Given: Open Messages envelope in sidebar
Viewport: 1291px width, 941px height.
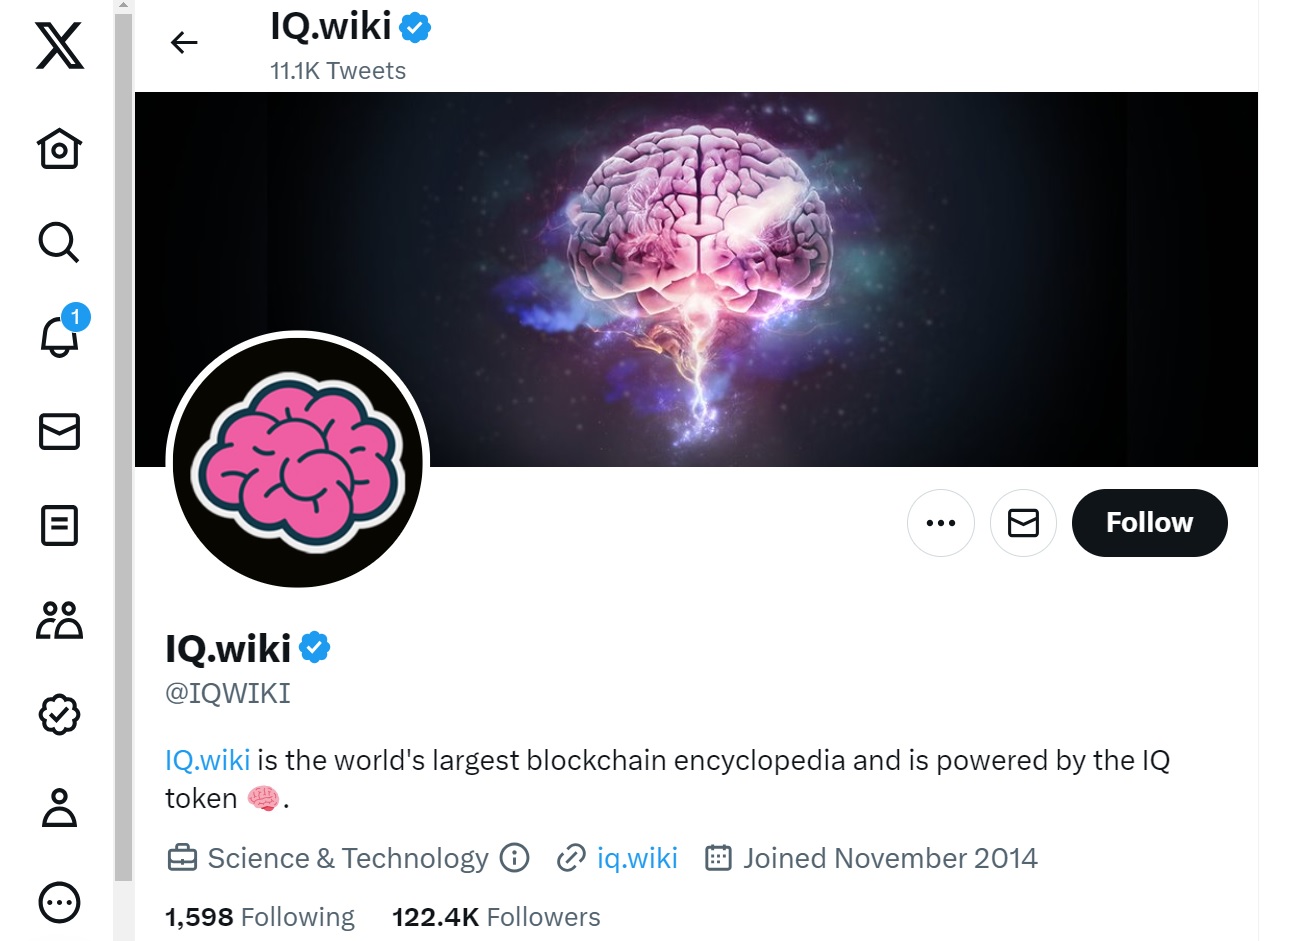Looking at the screenshot, I should 59,432.
